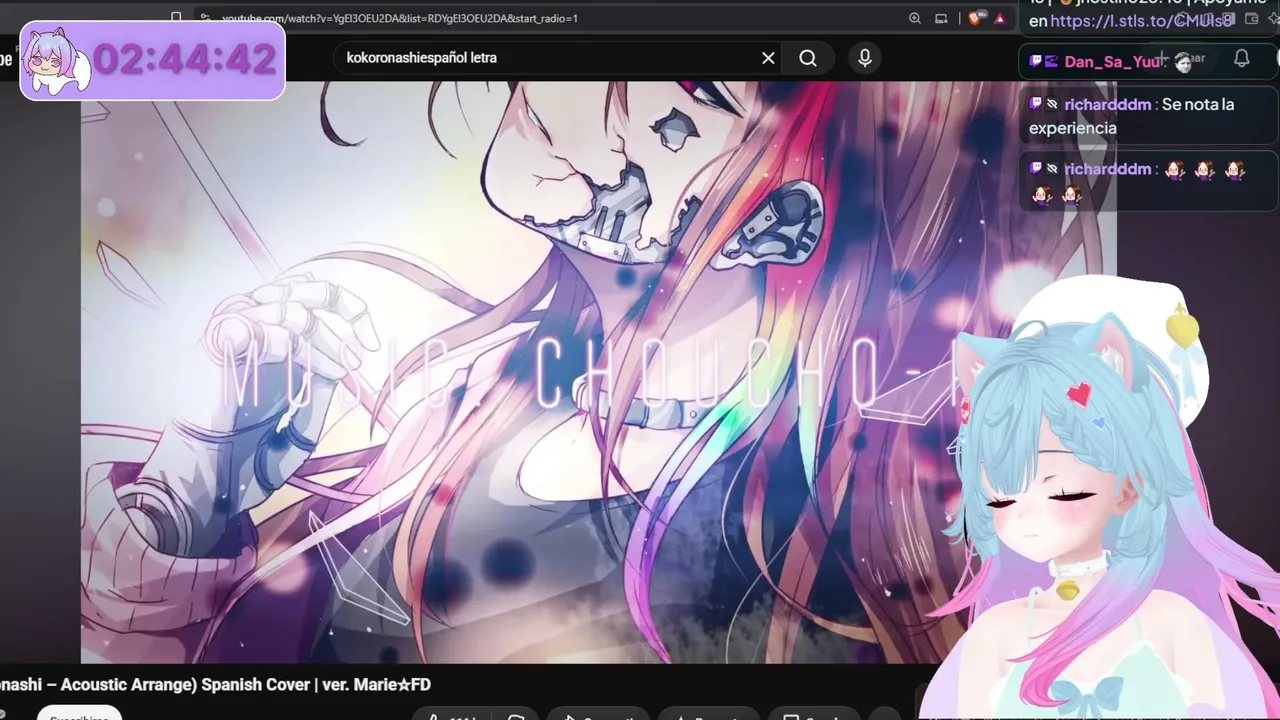Viewport: 1280px width, 720px height.
Task: Open the zoom magnifier icon in address bar
Action: (x=915, y=18)
